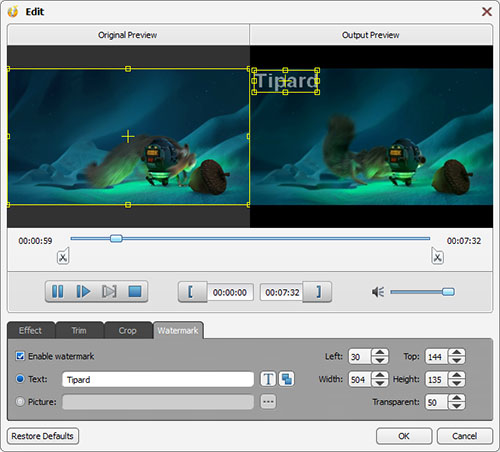Open the watermark text font settings
The image size is (500, 452).
click(268, 379)
